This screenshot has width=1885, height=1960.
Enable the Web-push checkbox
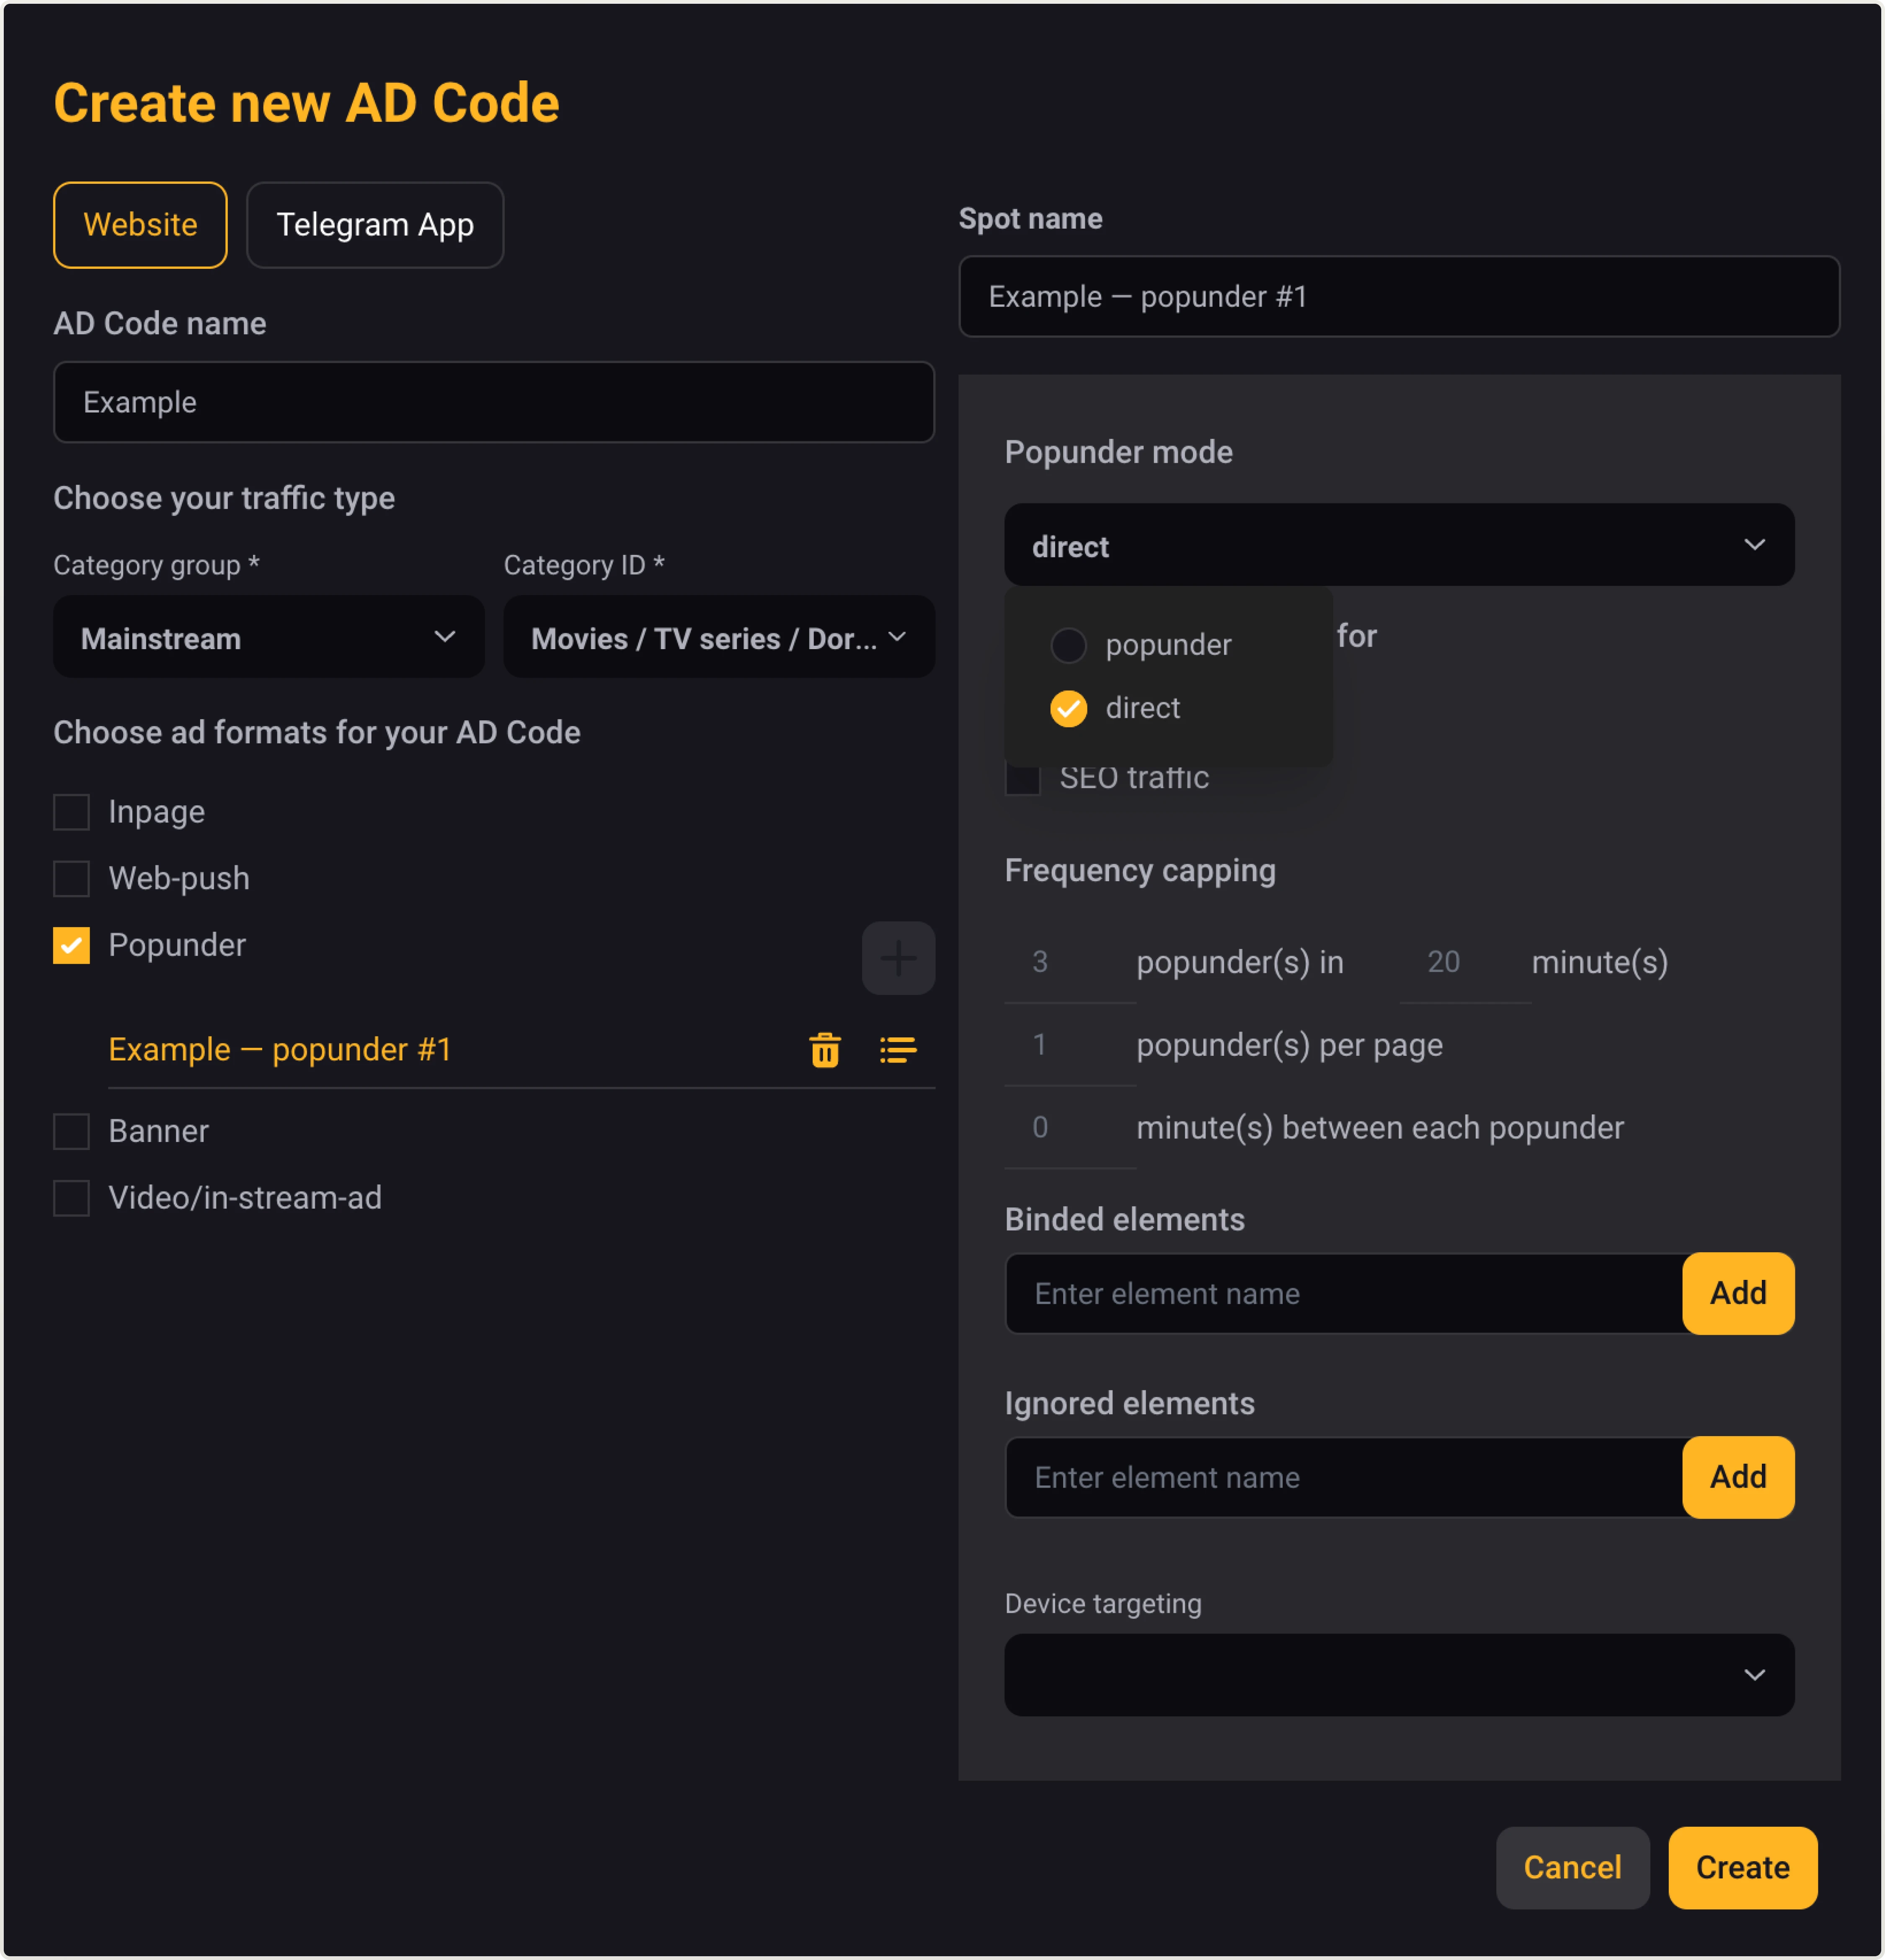coord(71,878)
